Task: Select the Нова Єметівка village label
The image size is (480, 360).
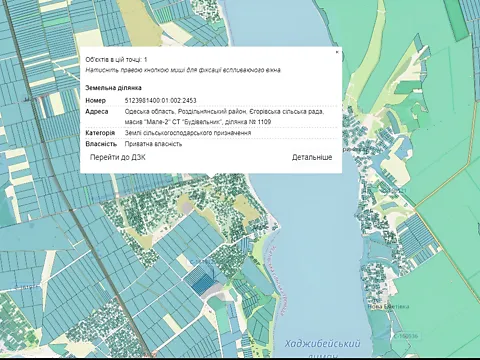Action: point(388,306)
